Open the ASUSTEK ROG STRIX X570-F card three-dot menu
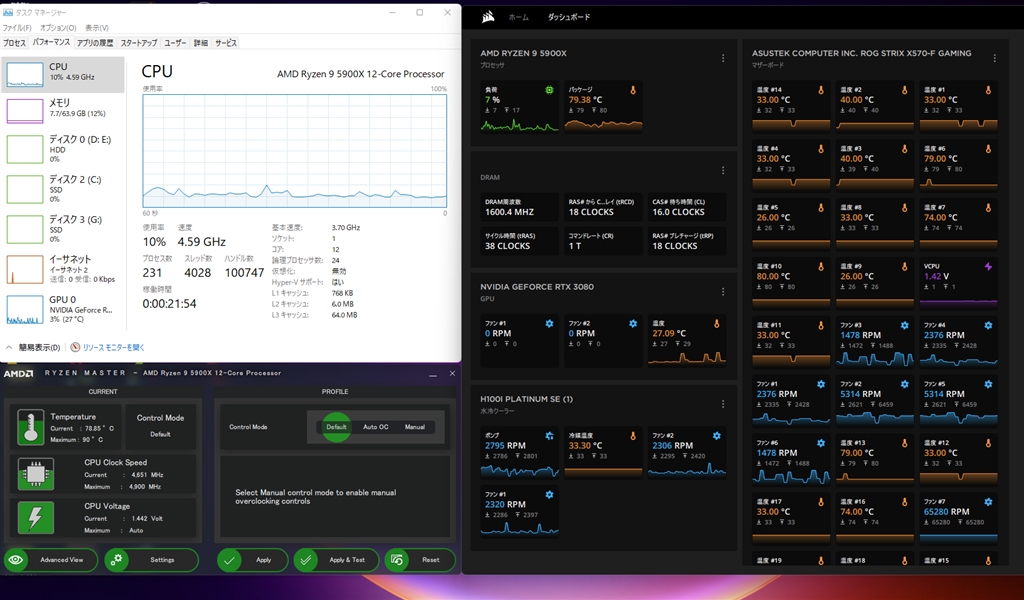The image size is (1024, 600). click(x=995, y=58)
